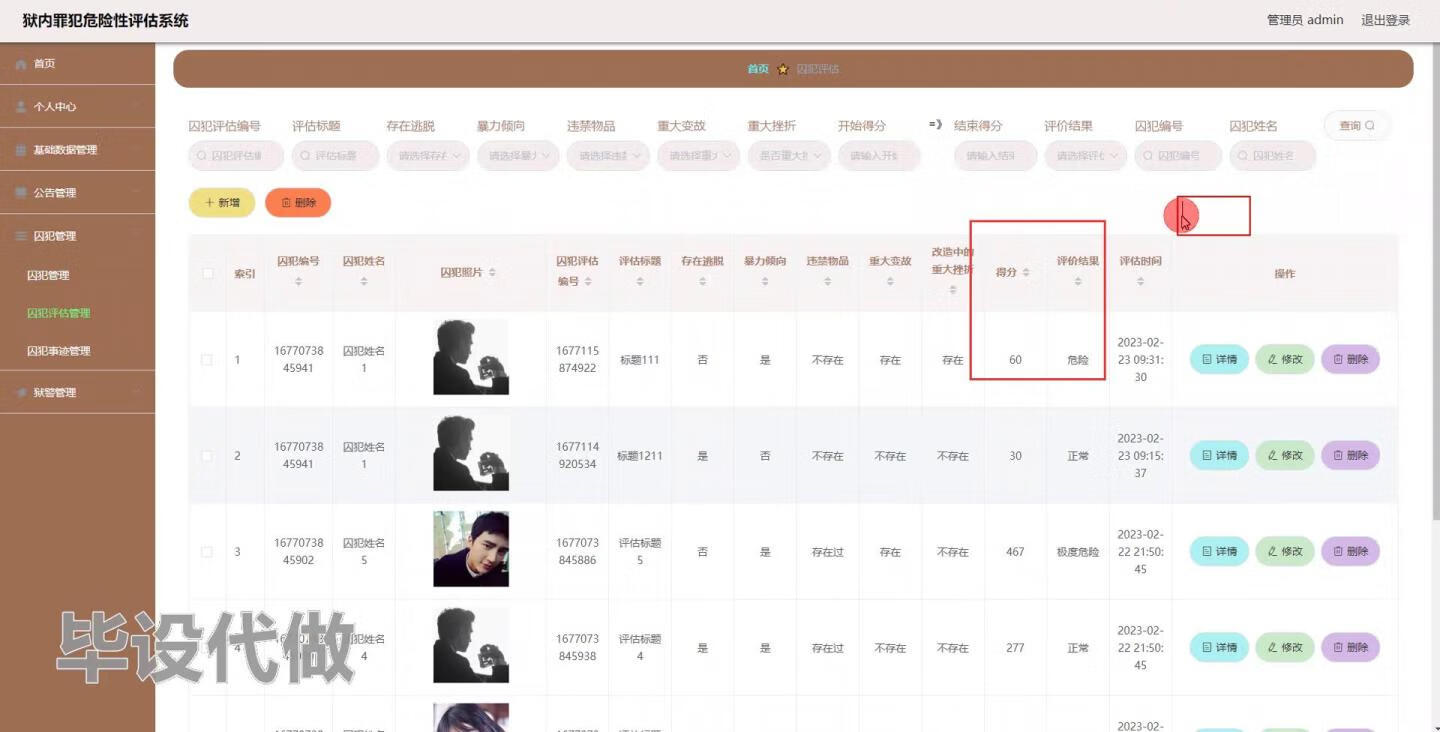Screen dimensions: 1440x732
Task: Open the 评价结果 filter dropdown
Action: [1086, 156]
